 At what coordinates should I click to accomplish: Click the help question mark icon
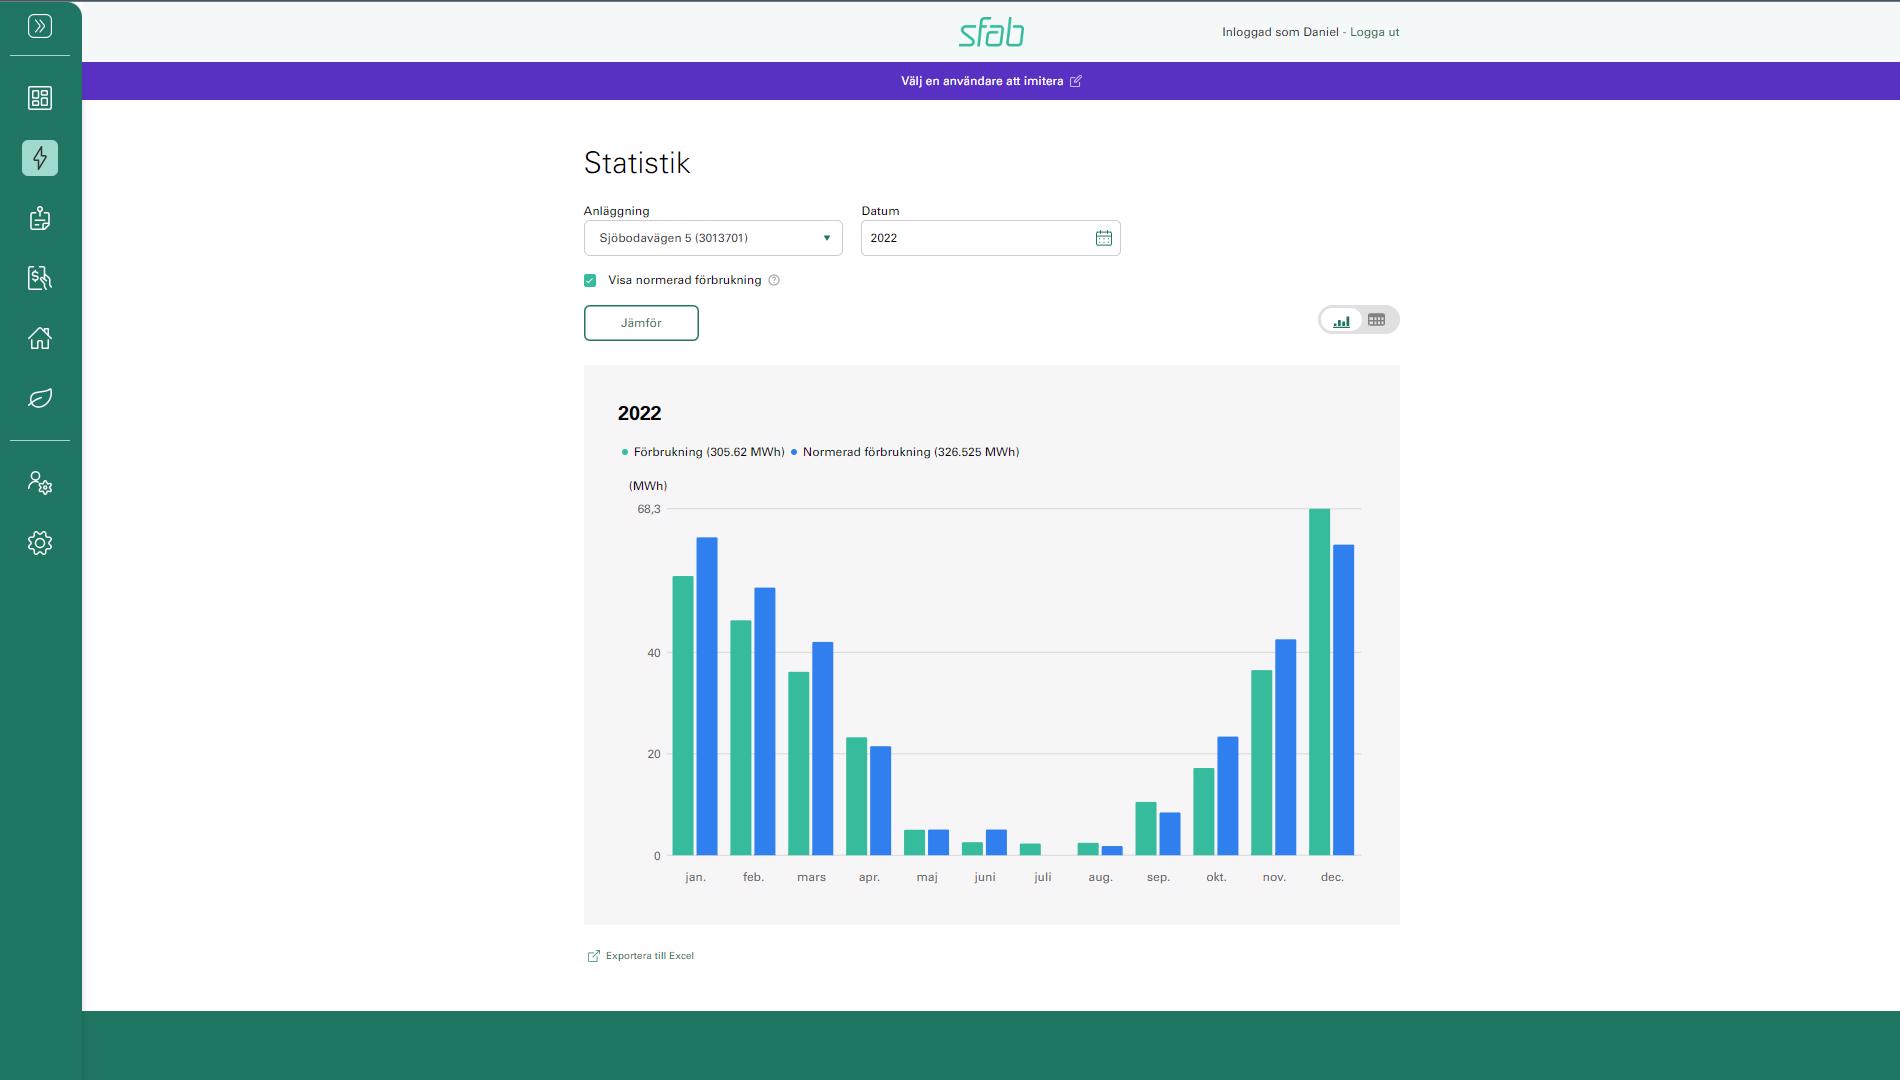click(x=774, y=280)
